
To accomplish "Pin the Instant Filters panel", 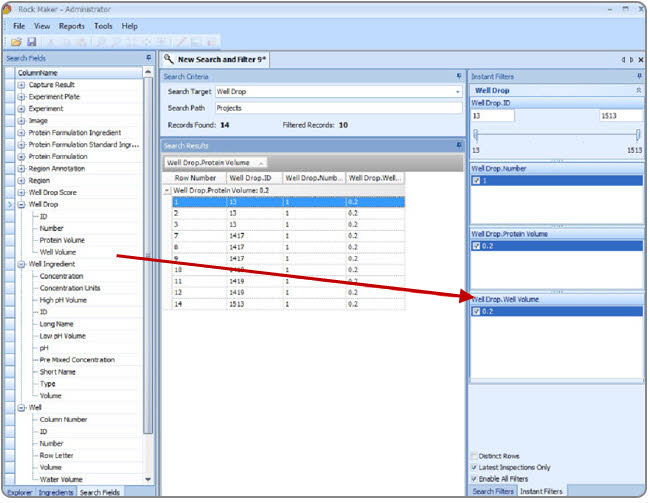I will pos(639,76).
